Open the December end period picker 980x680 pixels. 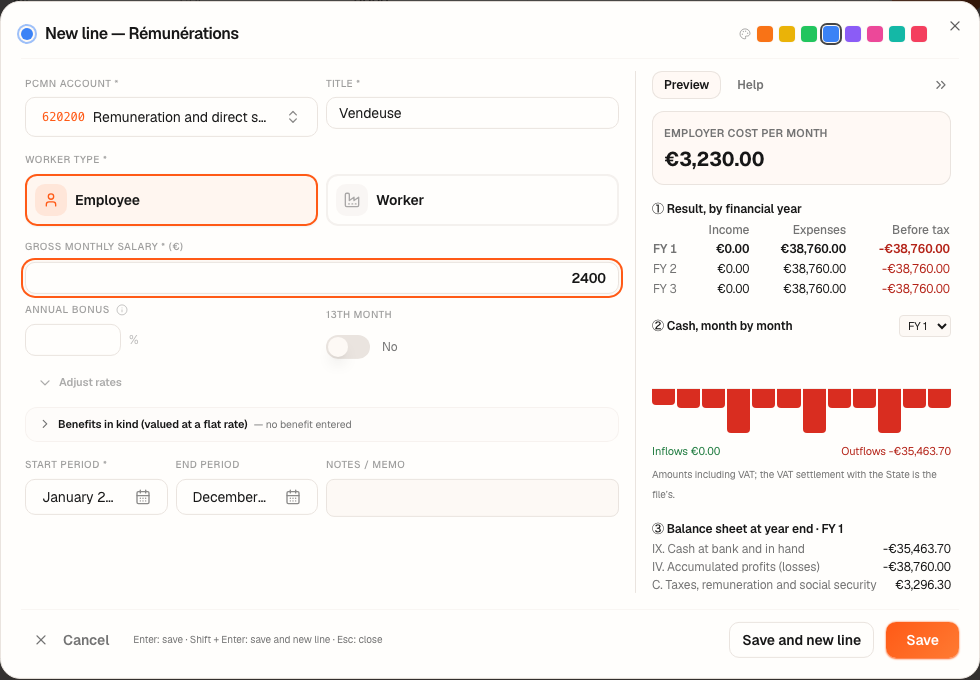[247, 497]
